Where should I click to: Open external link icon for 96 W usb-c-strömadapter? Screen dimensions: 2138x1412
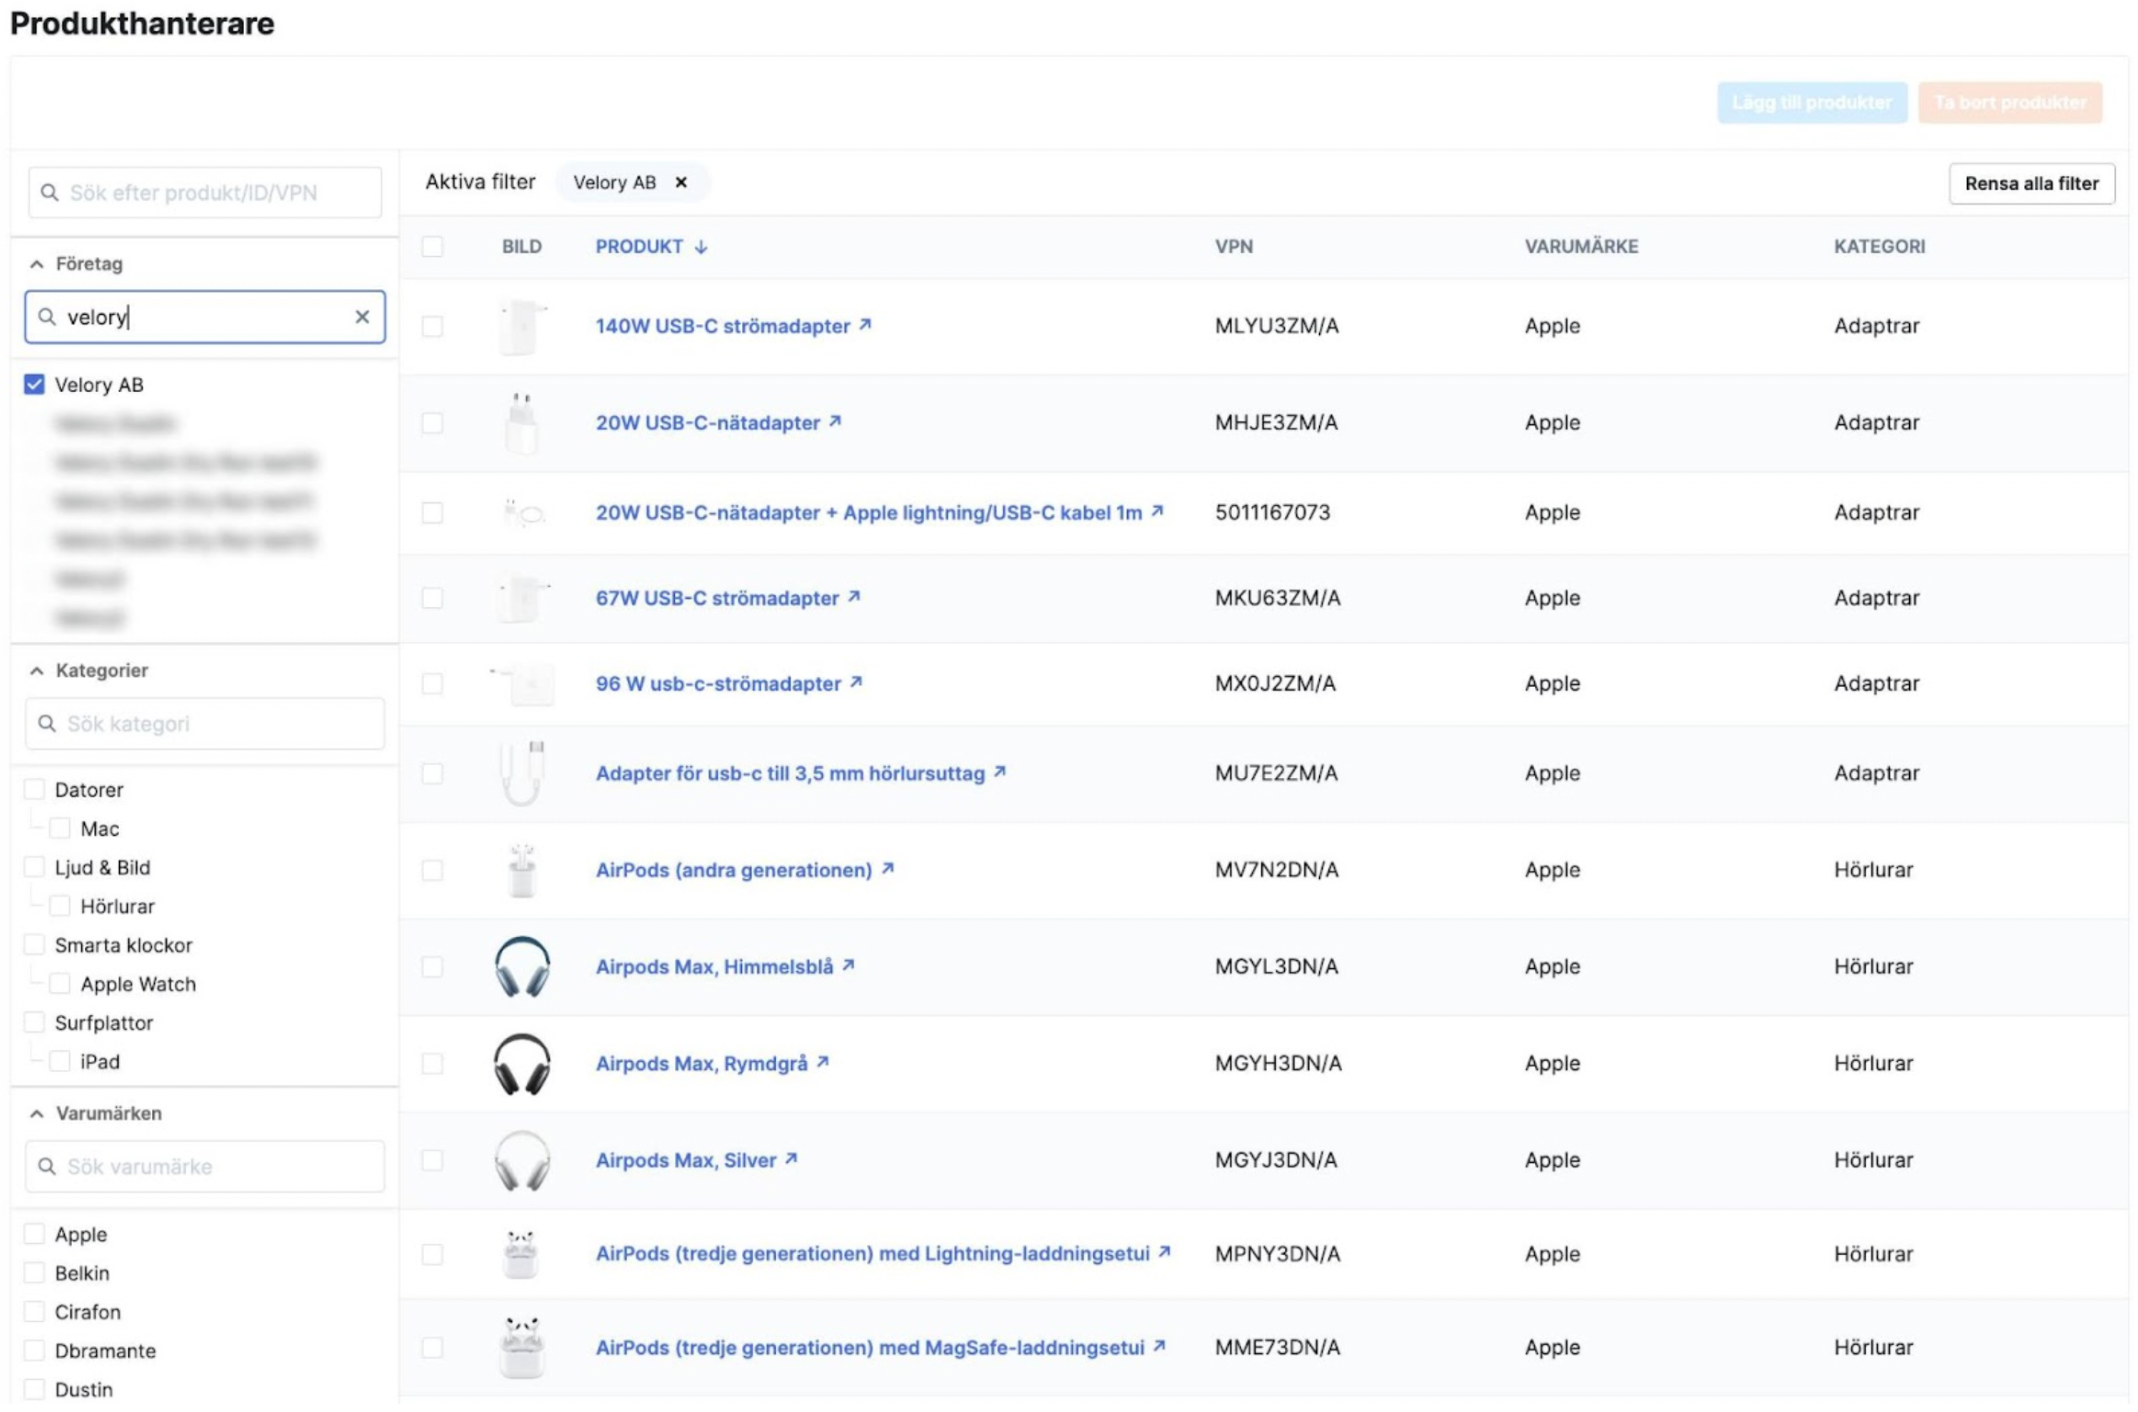(x=856, y=682)
